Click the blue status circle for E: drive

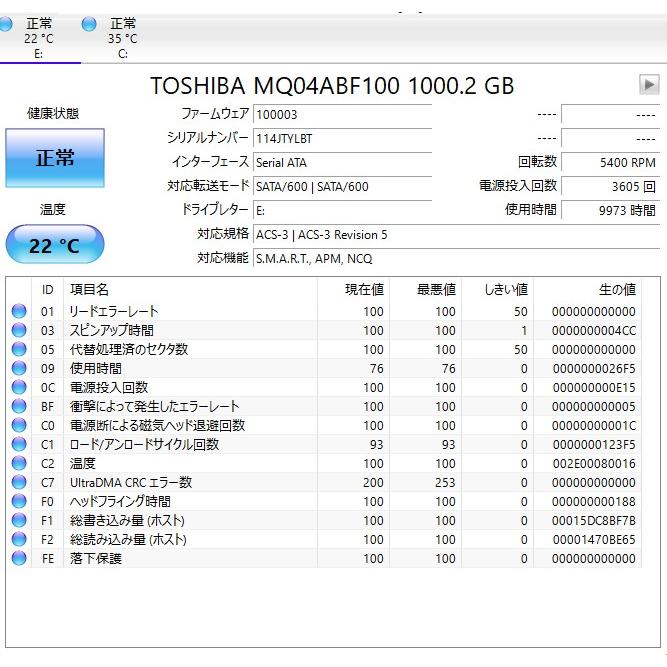(6, 24)
